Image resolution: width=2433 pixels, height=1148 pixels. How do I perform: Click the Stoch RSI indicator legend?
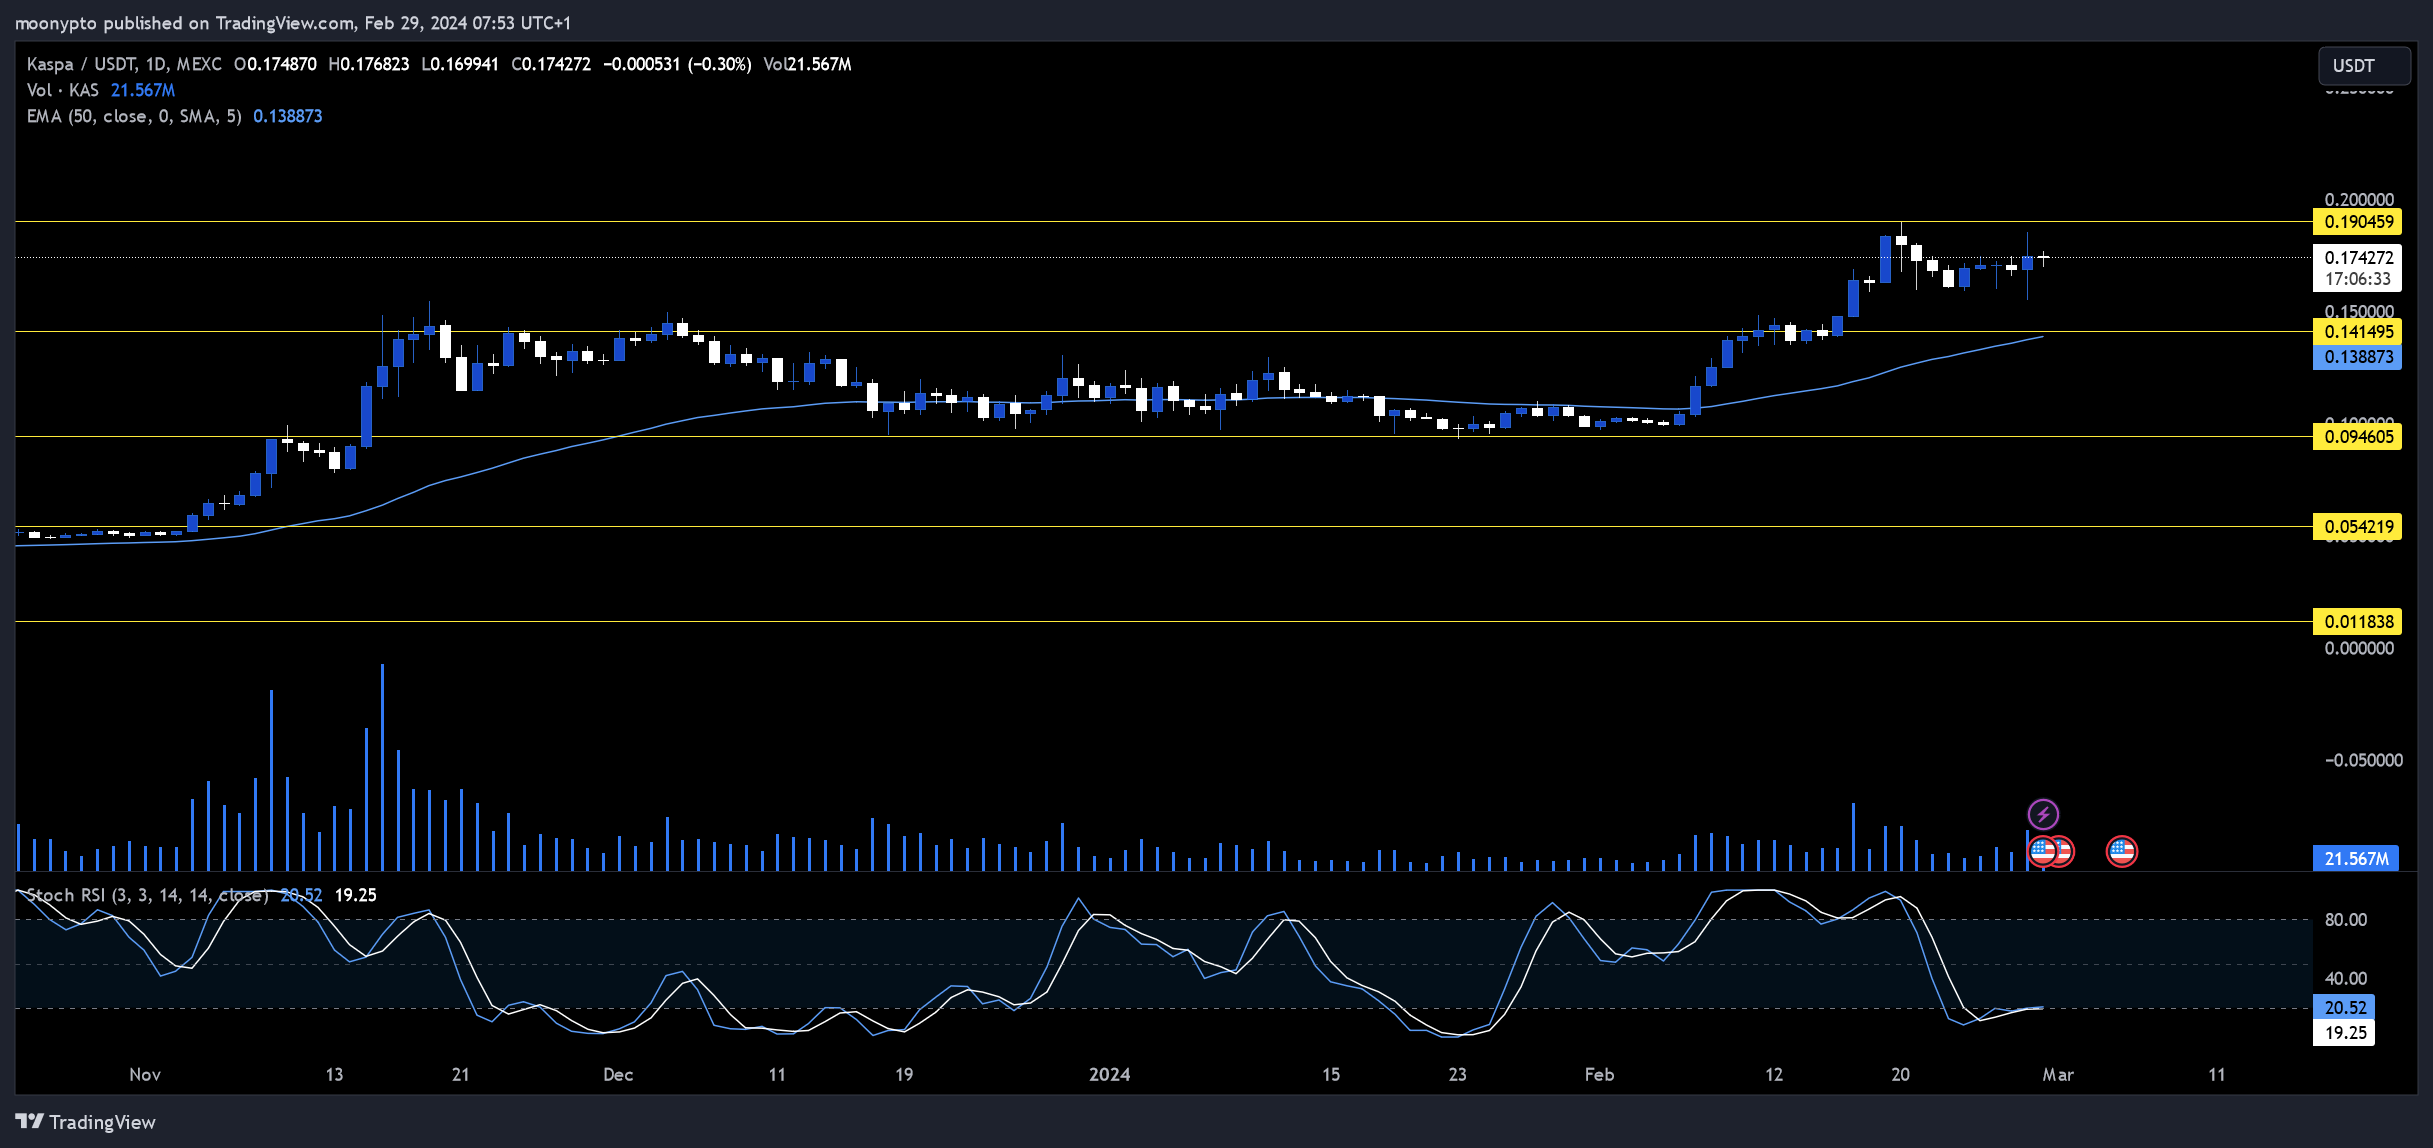coord(147,895)
